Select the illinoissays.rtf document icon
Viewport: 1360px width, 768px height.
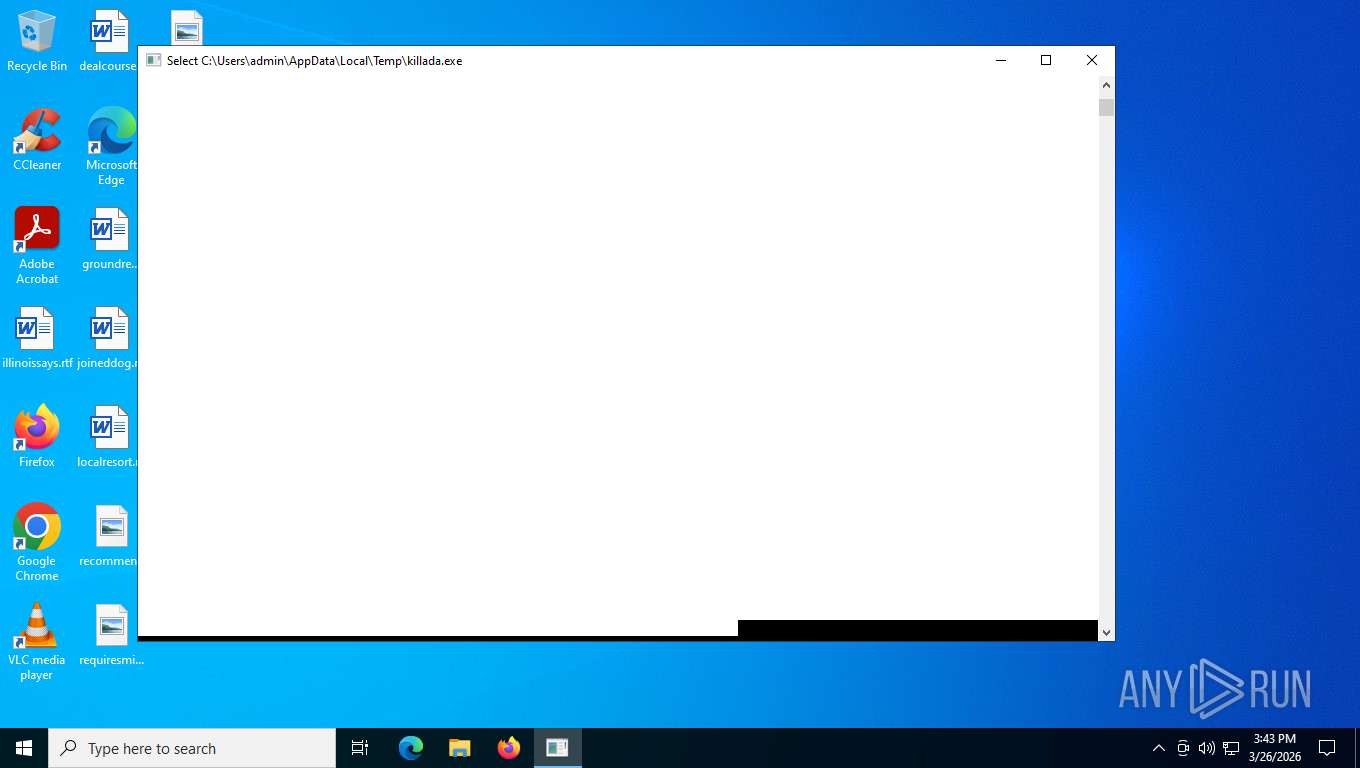[x=37, y=337]
